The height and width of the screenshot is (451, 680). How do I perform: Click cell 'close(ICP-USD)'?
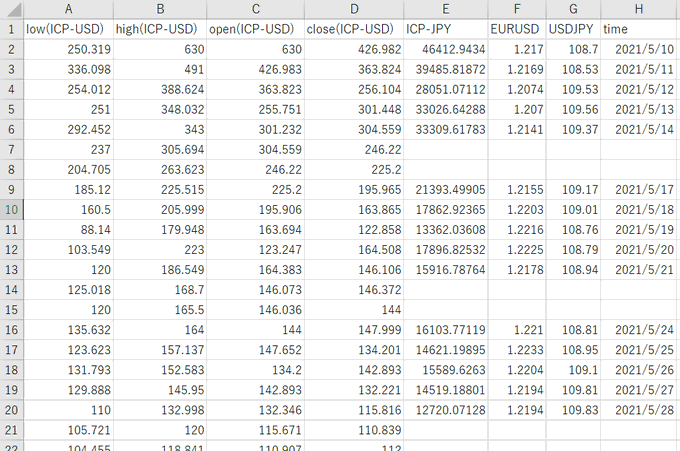pyautogui.click(x=354, y=29)
